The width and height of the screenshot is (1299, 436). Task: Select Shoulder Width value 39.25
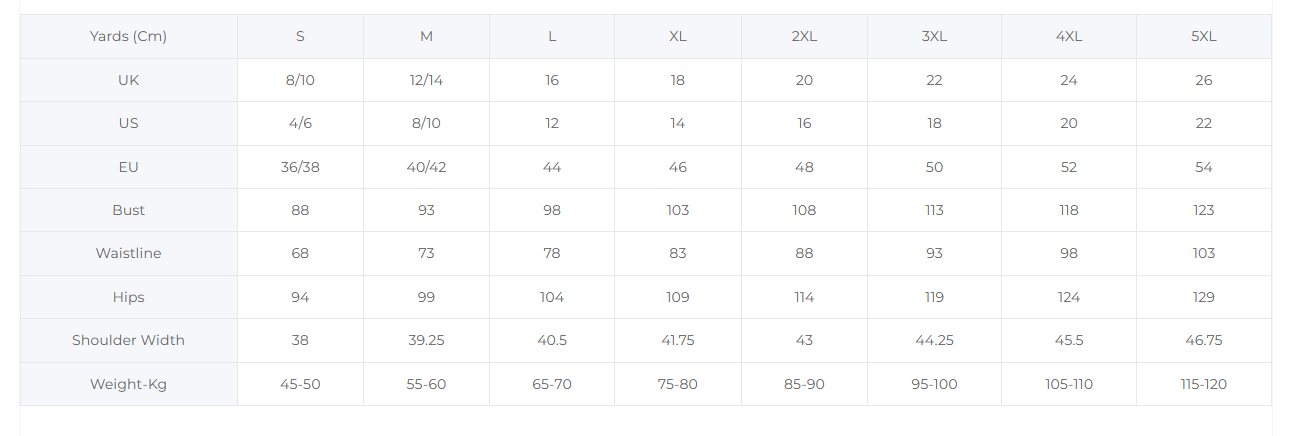pyautogui.click(x=427, y=340)
